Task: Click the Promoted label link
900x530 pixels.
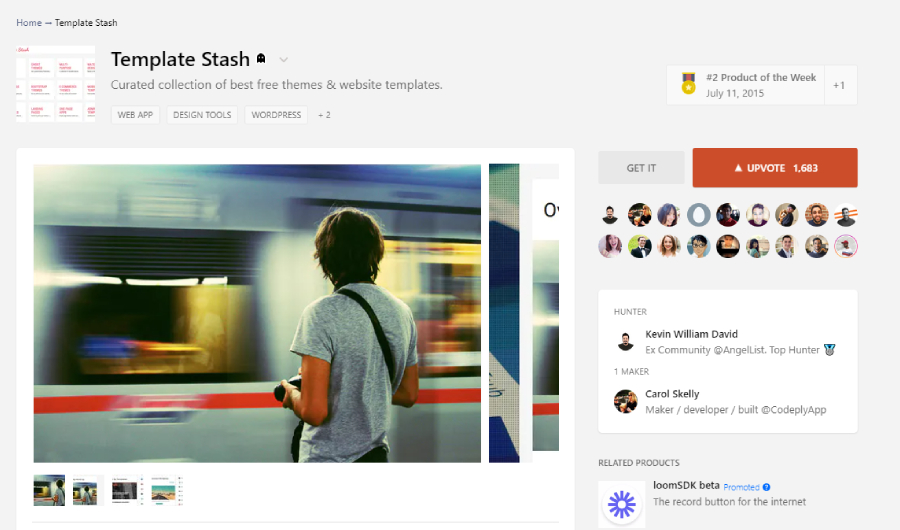Action: coord(741,487)
